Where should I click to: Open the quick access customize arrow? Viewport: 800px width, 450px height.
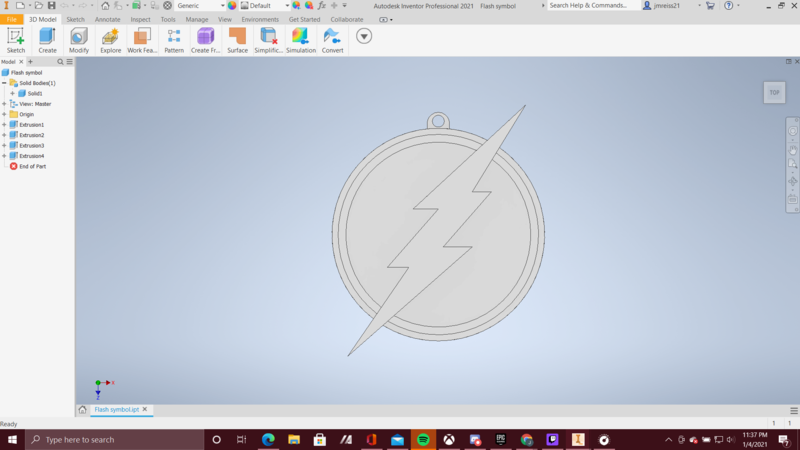click(344, 6)
